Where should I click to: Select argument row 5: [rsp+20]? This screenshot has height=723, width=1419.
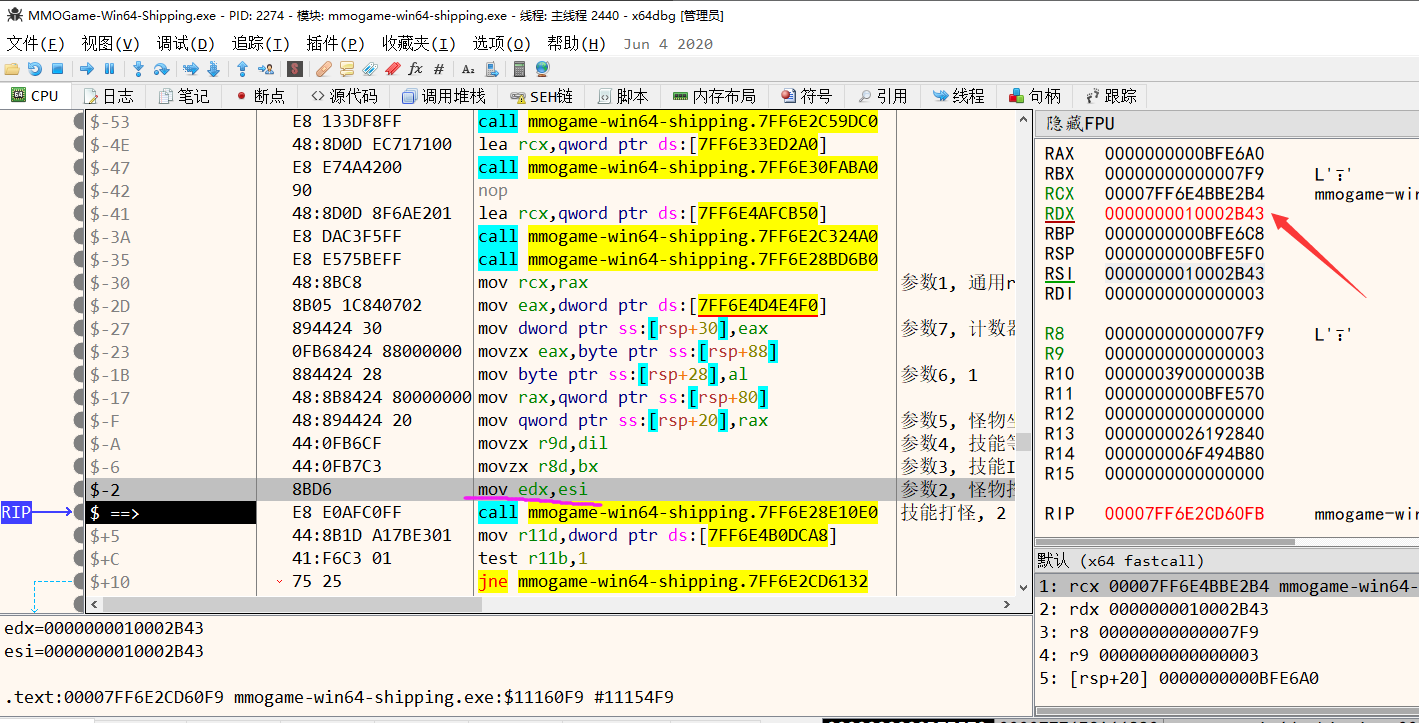pos(1227,678)
